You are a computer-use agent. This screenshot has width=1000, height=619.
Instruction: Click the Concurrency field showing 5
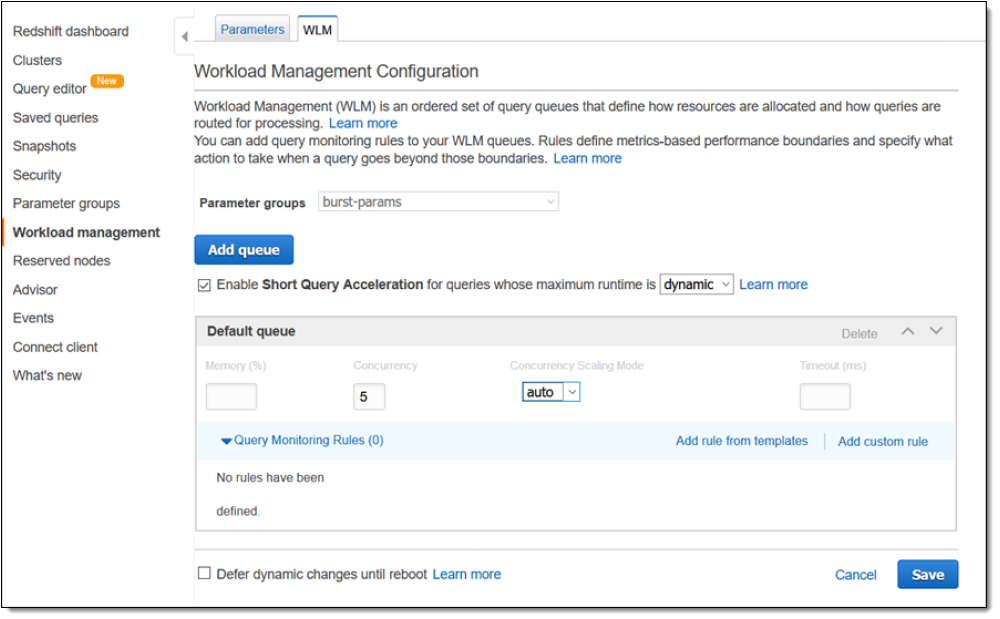coord(369,397)
